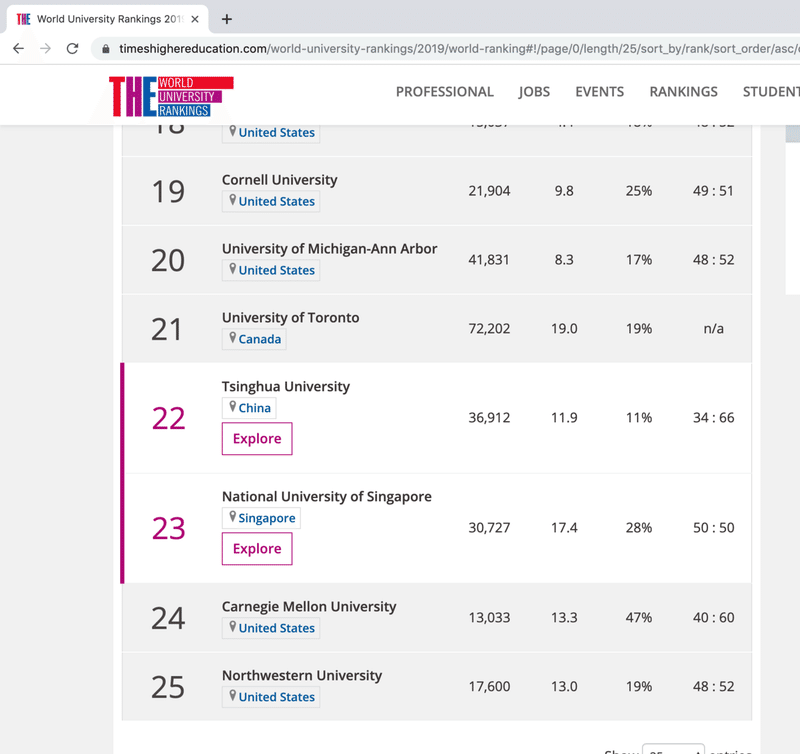
Task: Click female:male ratio 34 : 66
Action: [x=713, y=418]
